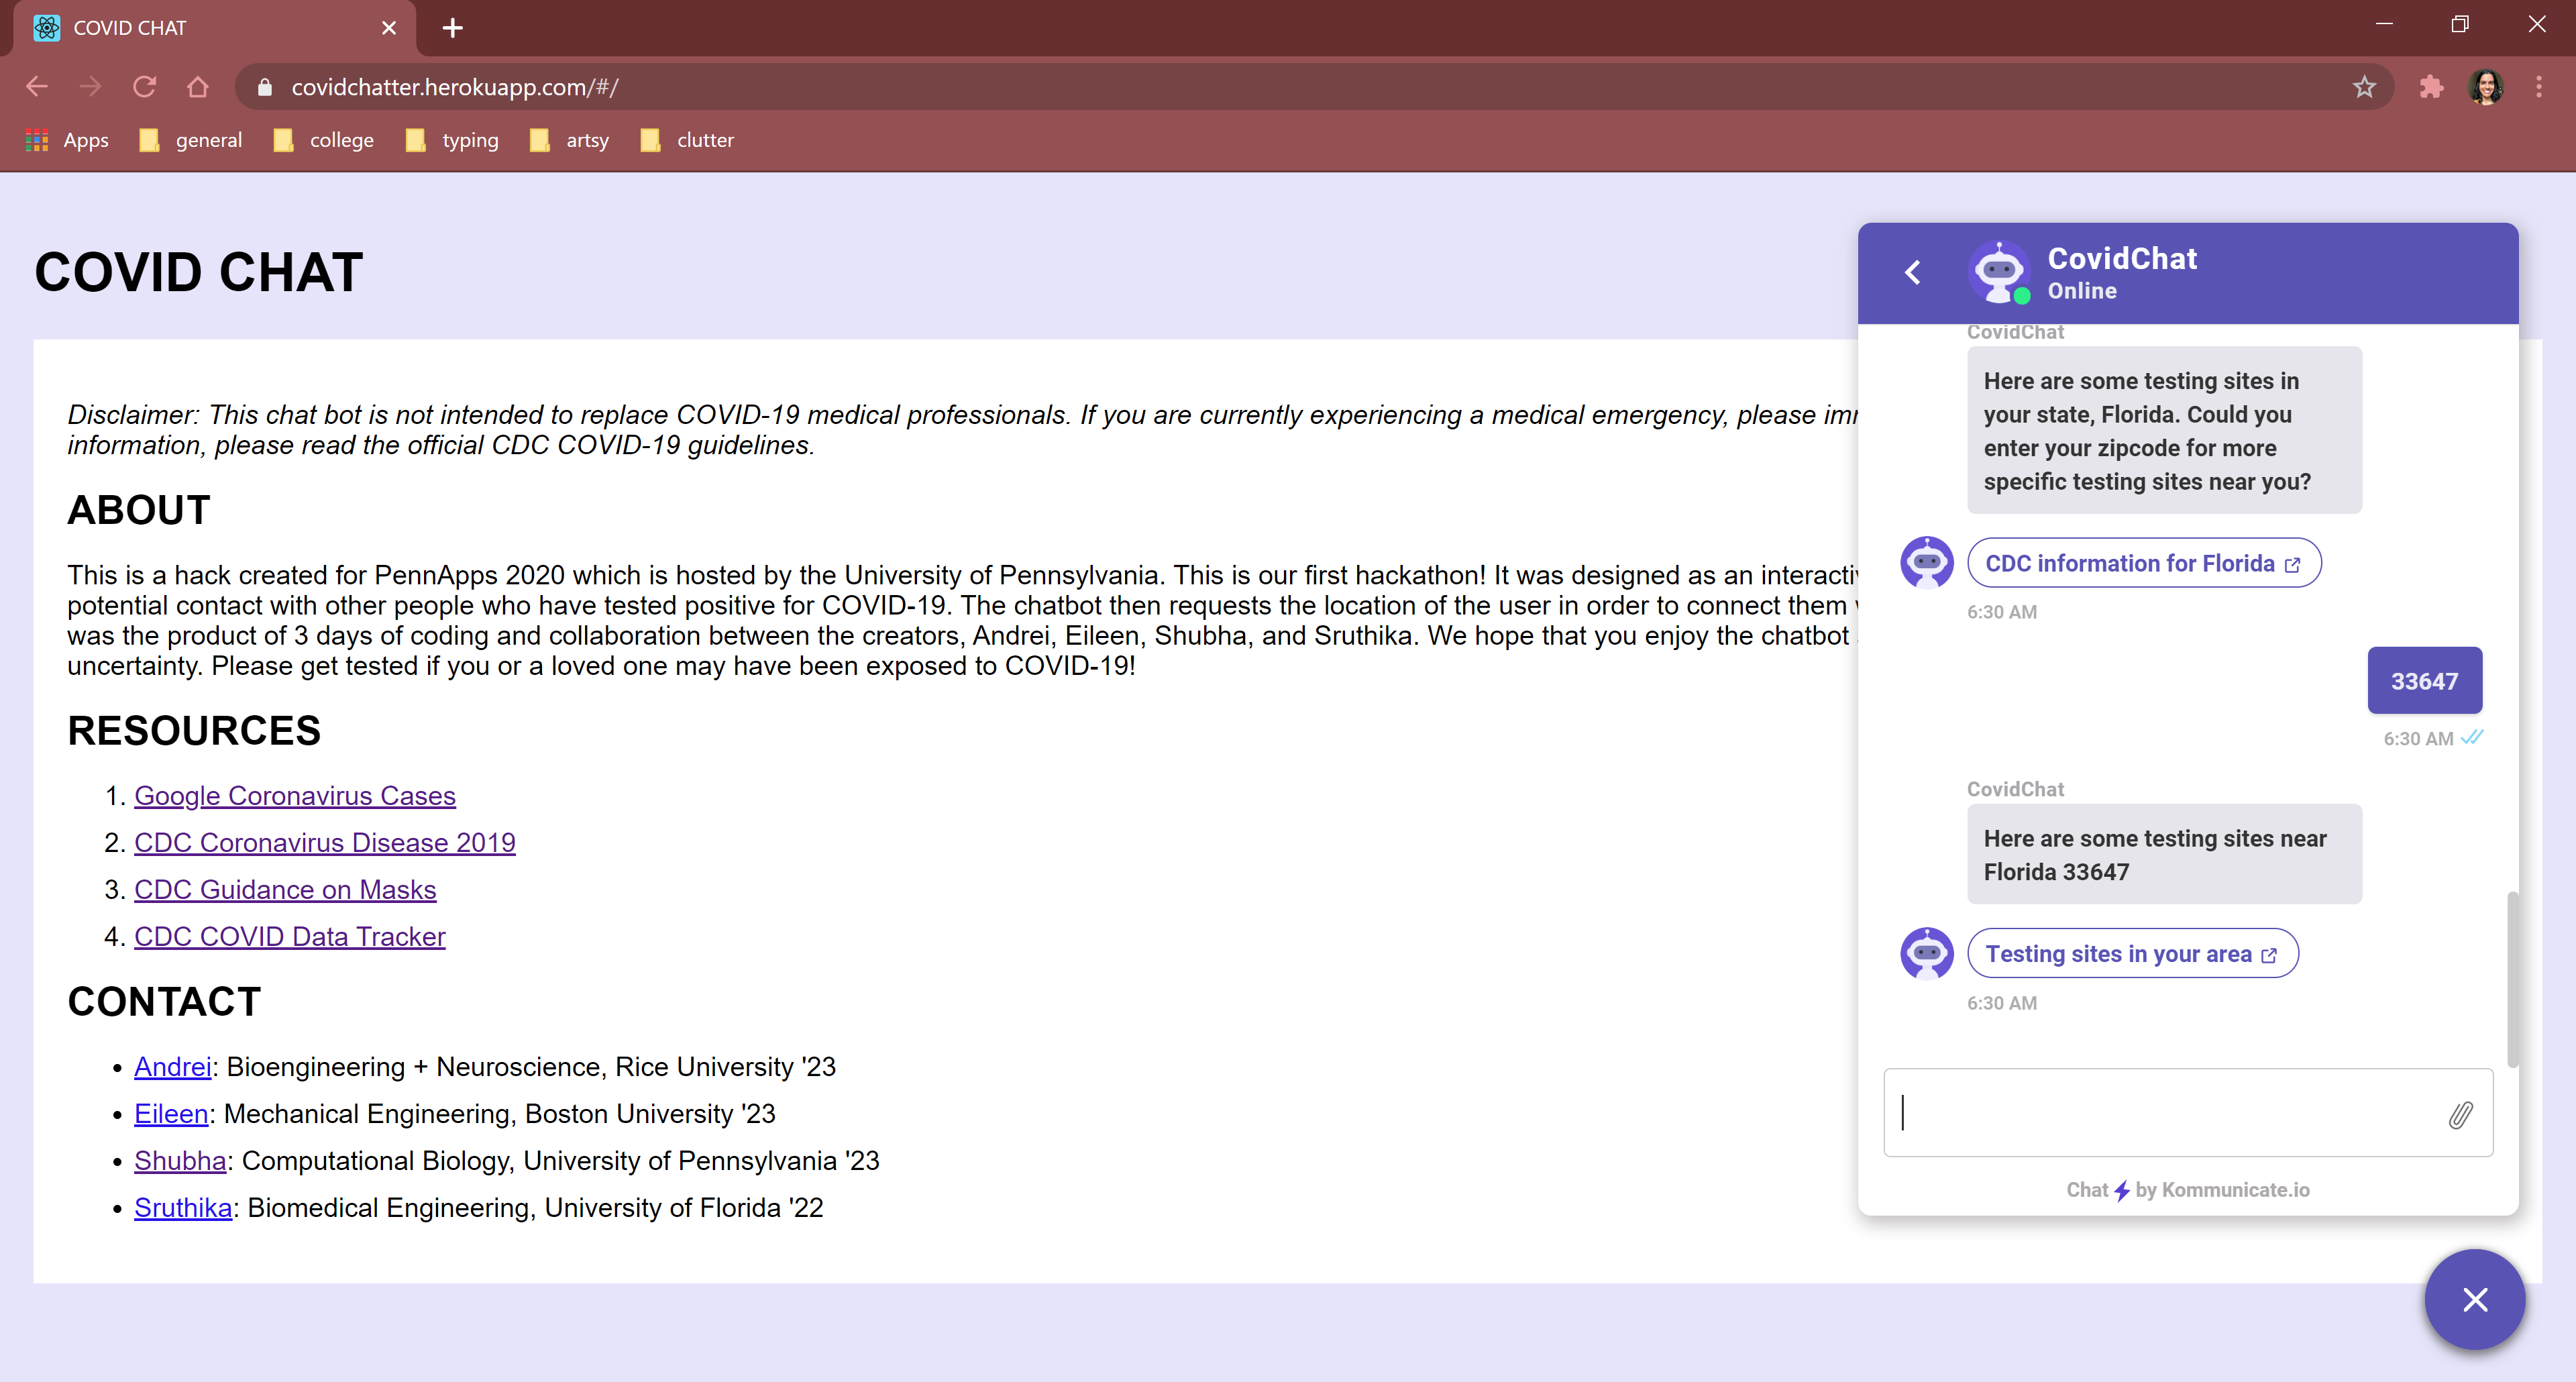Image resolution: width=2576 pixels, height=1382 pixels.
Task: Open the browser extensions puzzle icon
Action: pyautogui.click(x=2431, y=87)
